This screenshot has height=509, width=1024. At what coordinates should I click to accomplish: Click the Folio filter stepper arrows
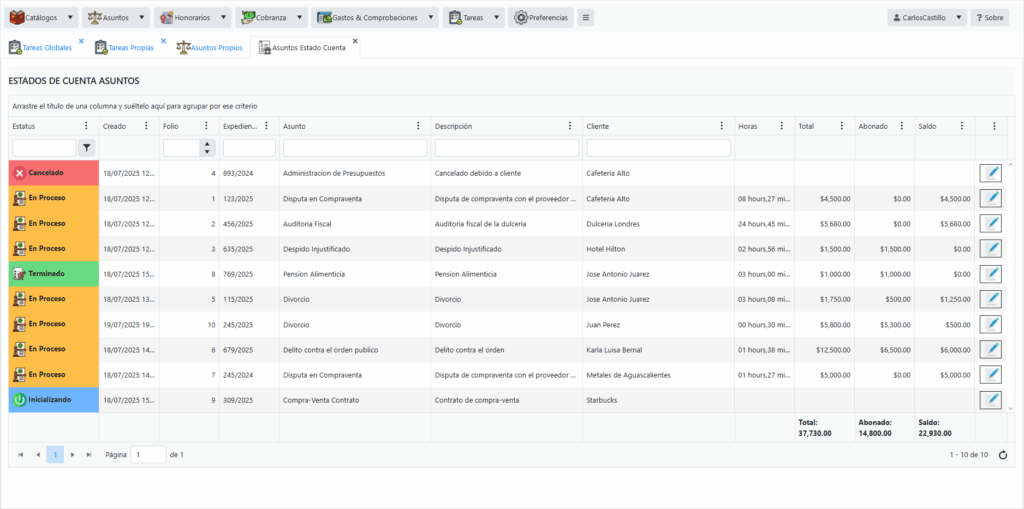tap(207, 148)
